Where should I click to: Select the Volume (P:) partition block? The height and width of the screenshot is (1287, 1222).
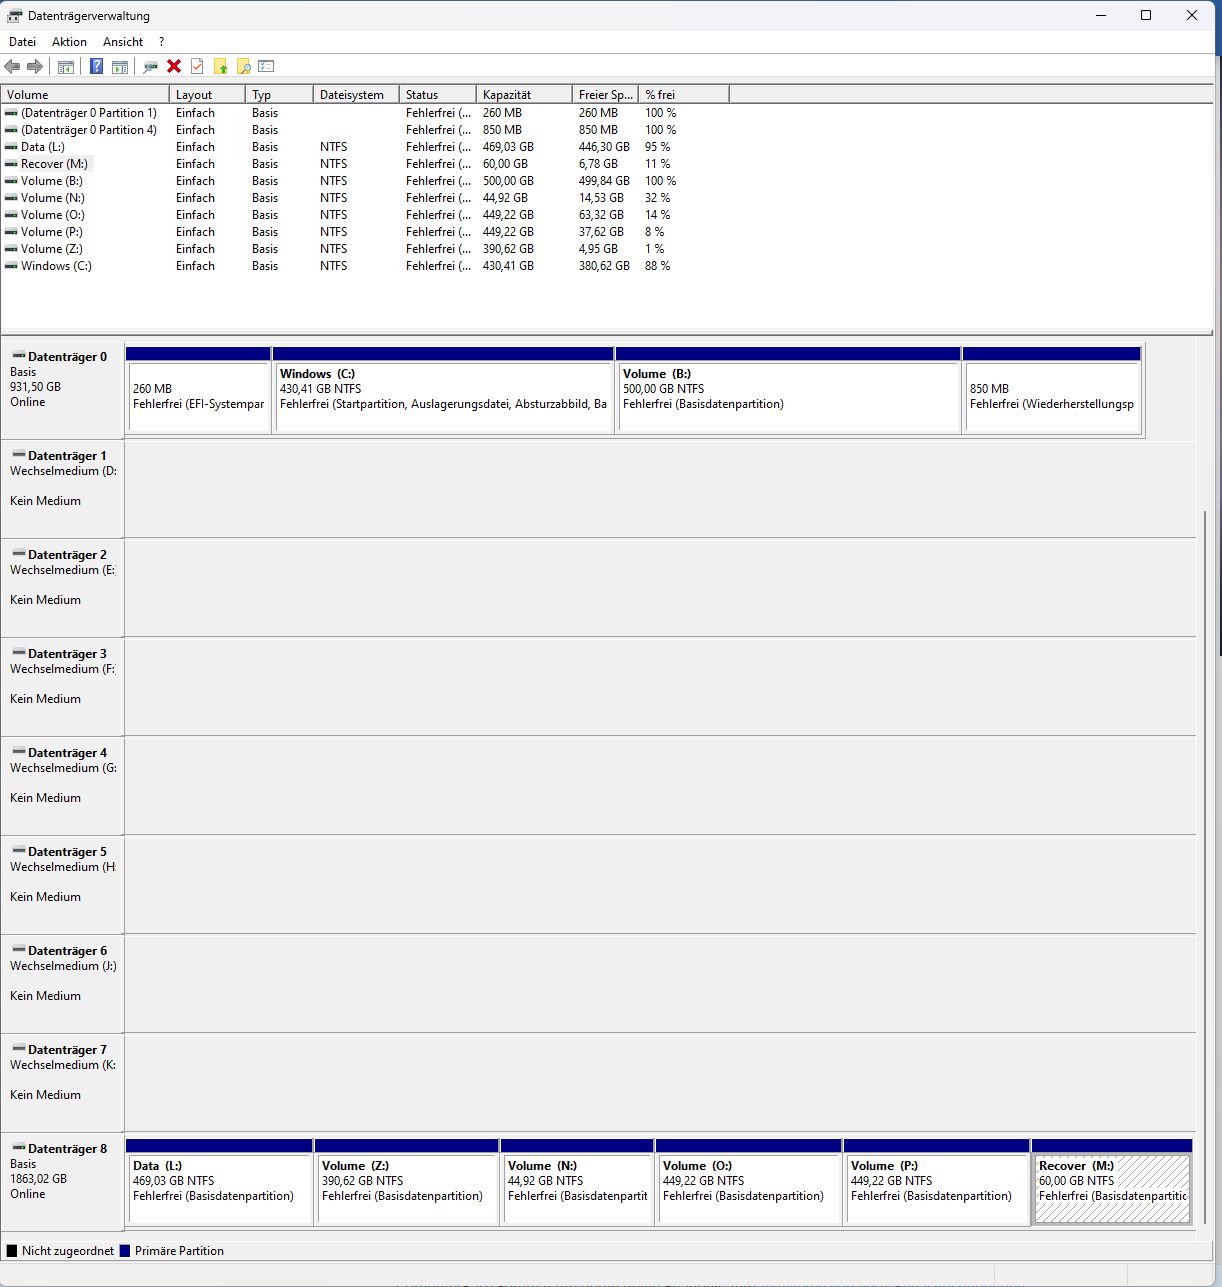937,1182
